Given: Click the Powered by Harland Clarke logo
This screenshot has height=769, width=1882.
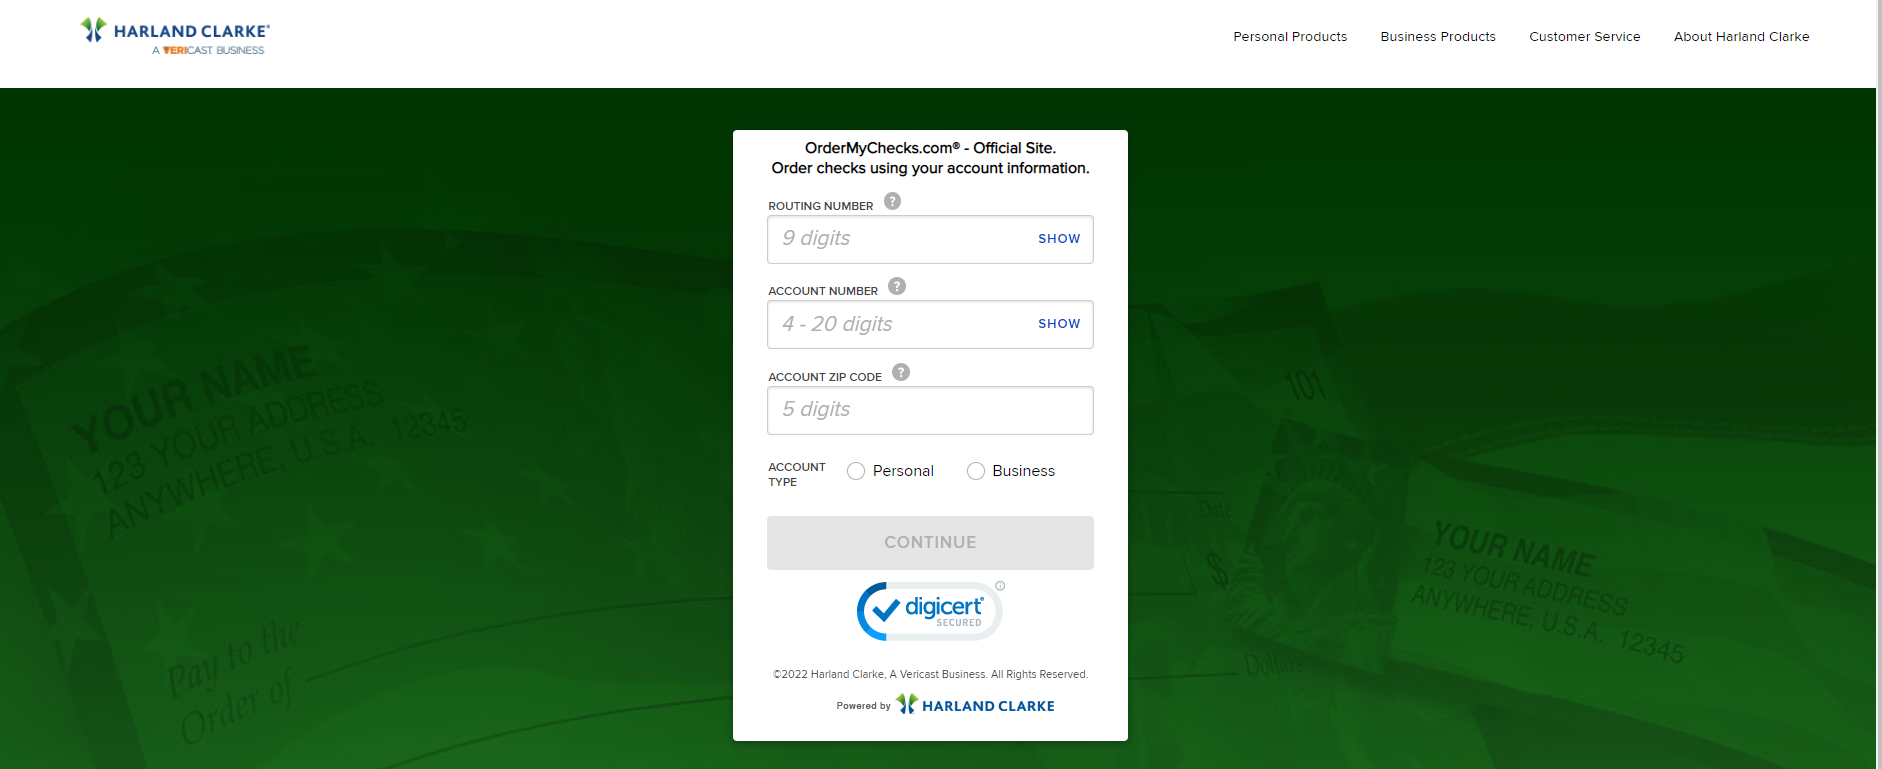Looking at the screenshot, I should (975, 705).
